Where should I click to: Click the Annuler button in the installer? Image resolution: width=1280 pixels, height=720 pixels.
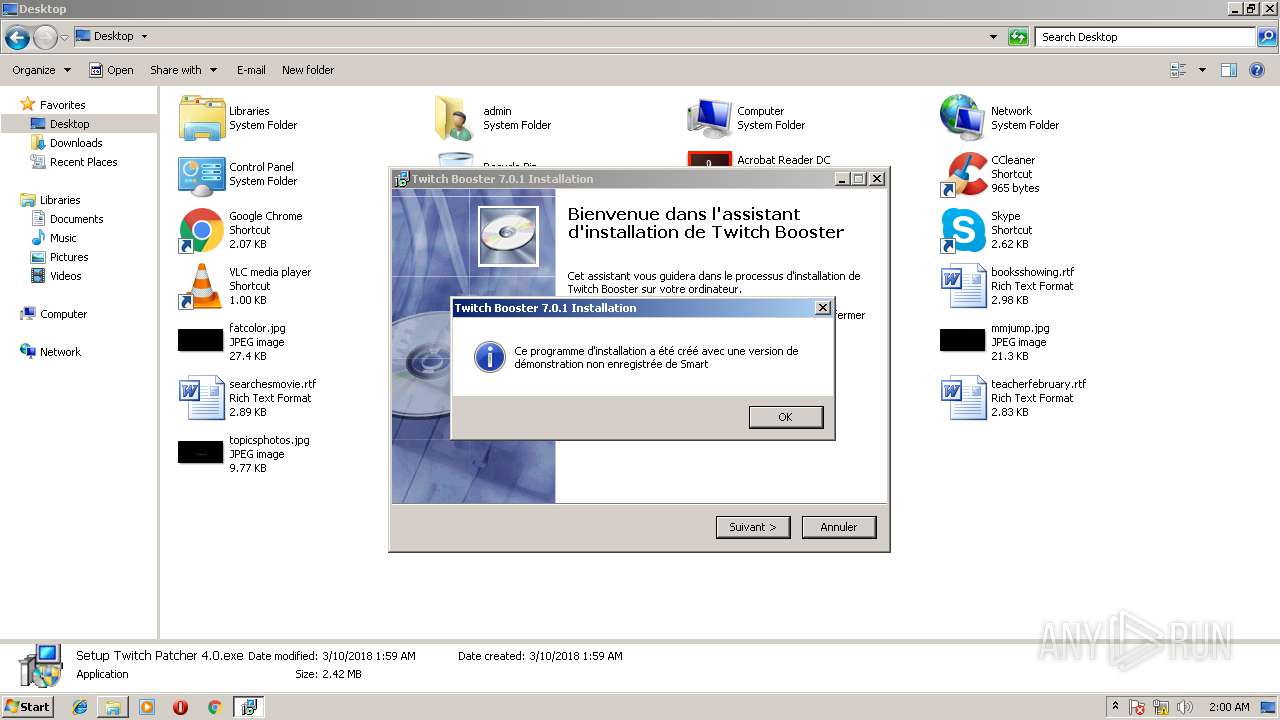click(x=839, y=527)
